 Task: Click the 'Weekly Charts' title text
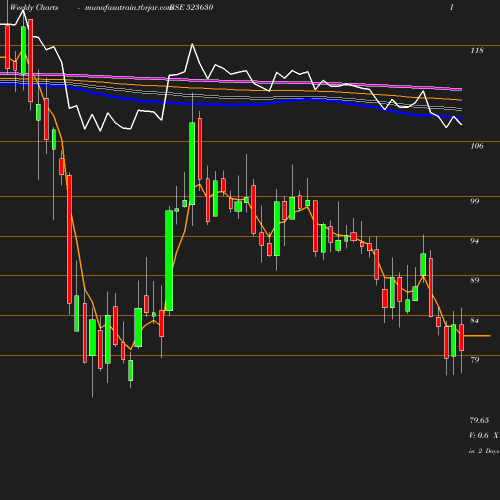pos(34,7)
